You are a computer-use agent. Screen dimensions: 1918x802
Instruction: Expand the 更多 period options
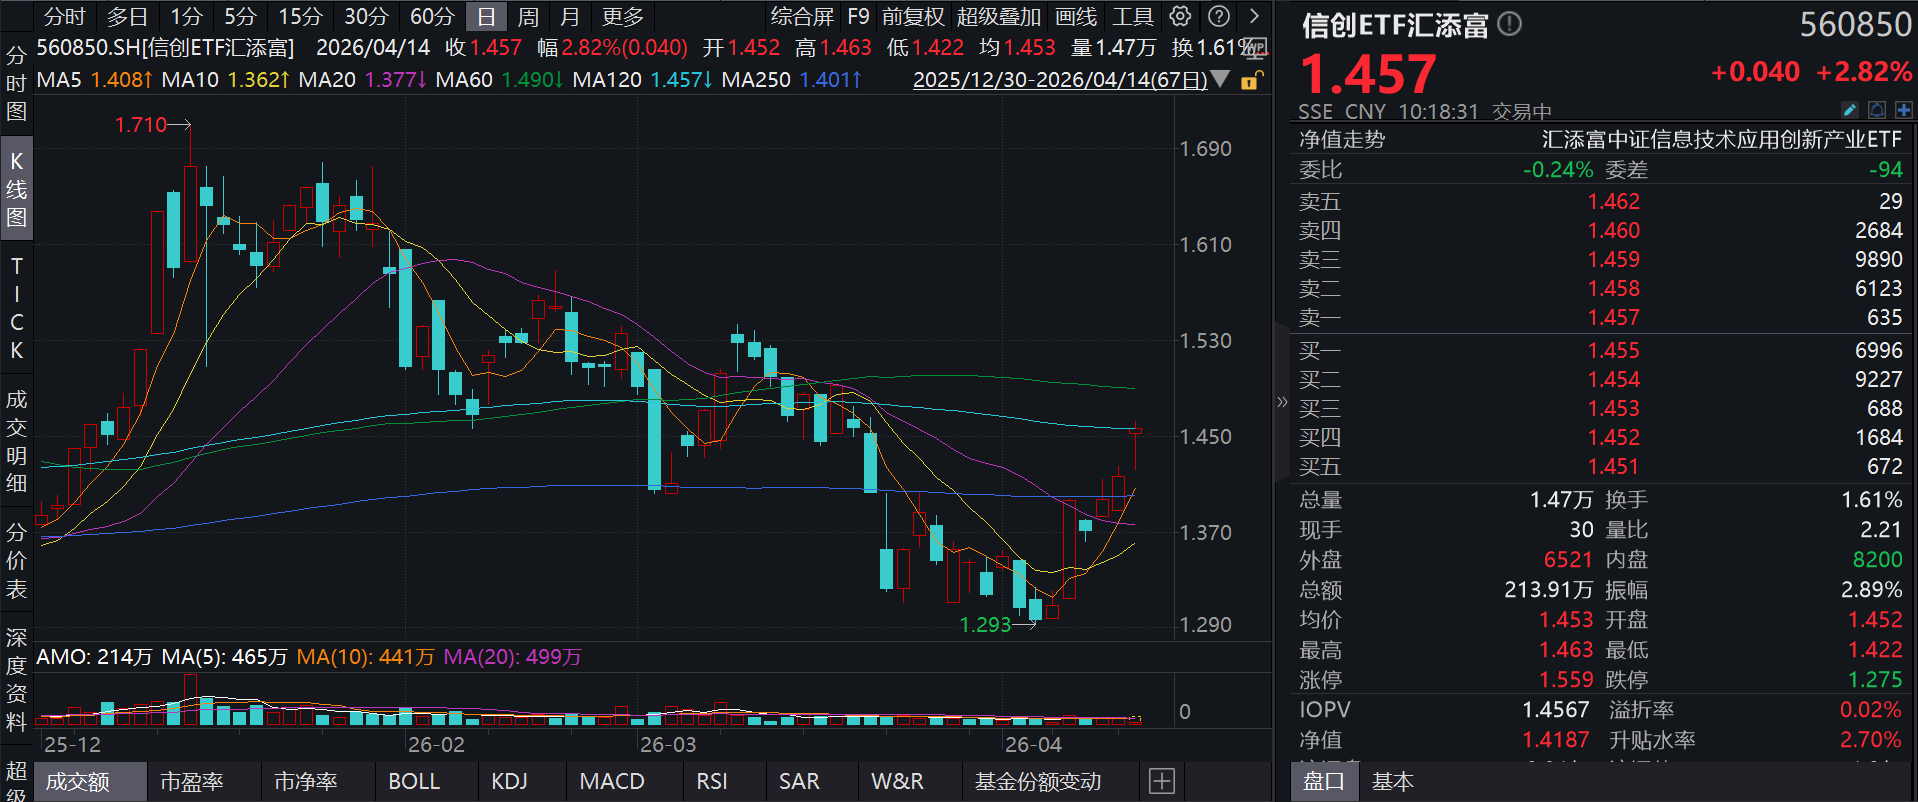622,17
